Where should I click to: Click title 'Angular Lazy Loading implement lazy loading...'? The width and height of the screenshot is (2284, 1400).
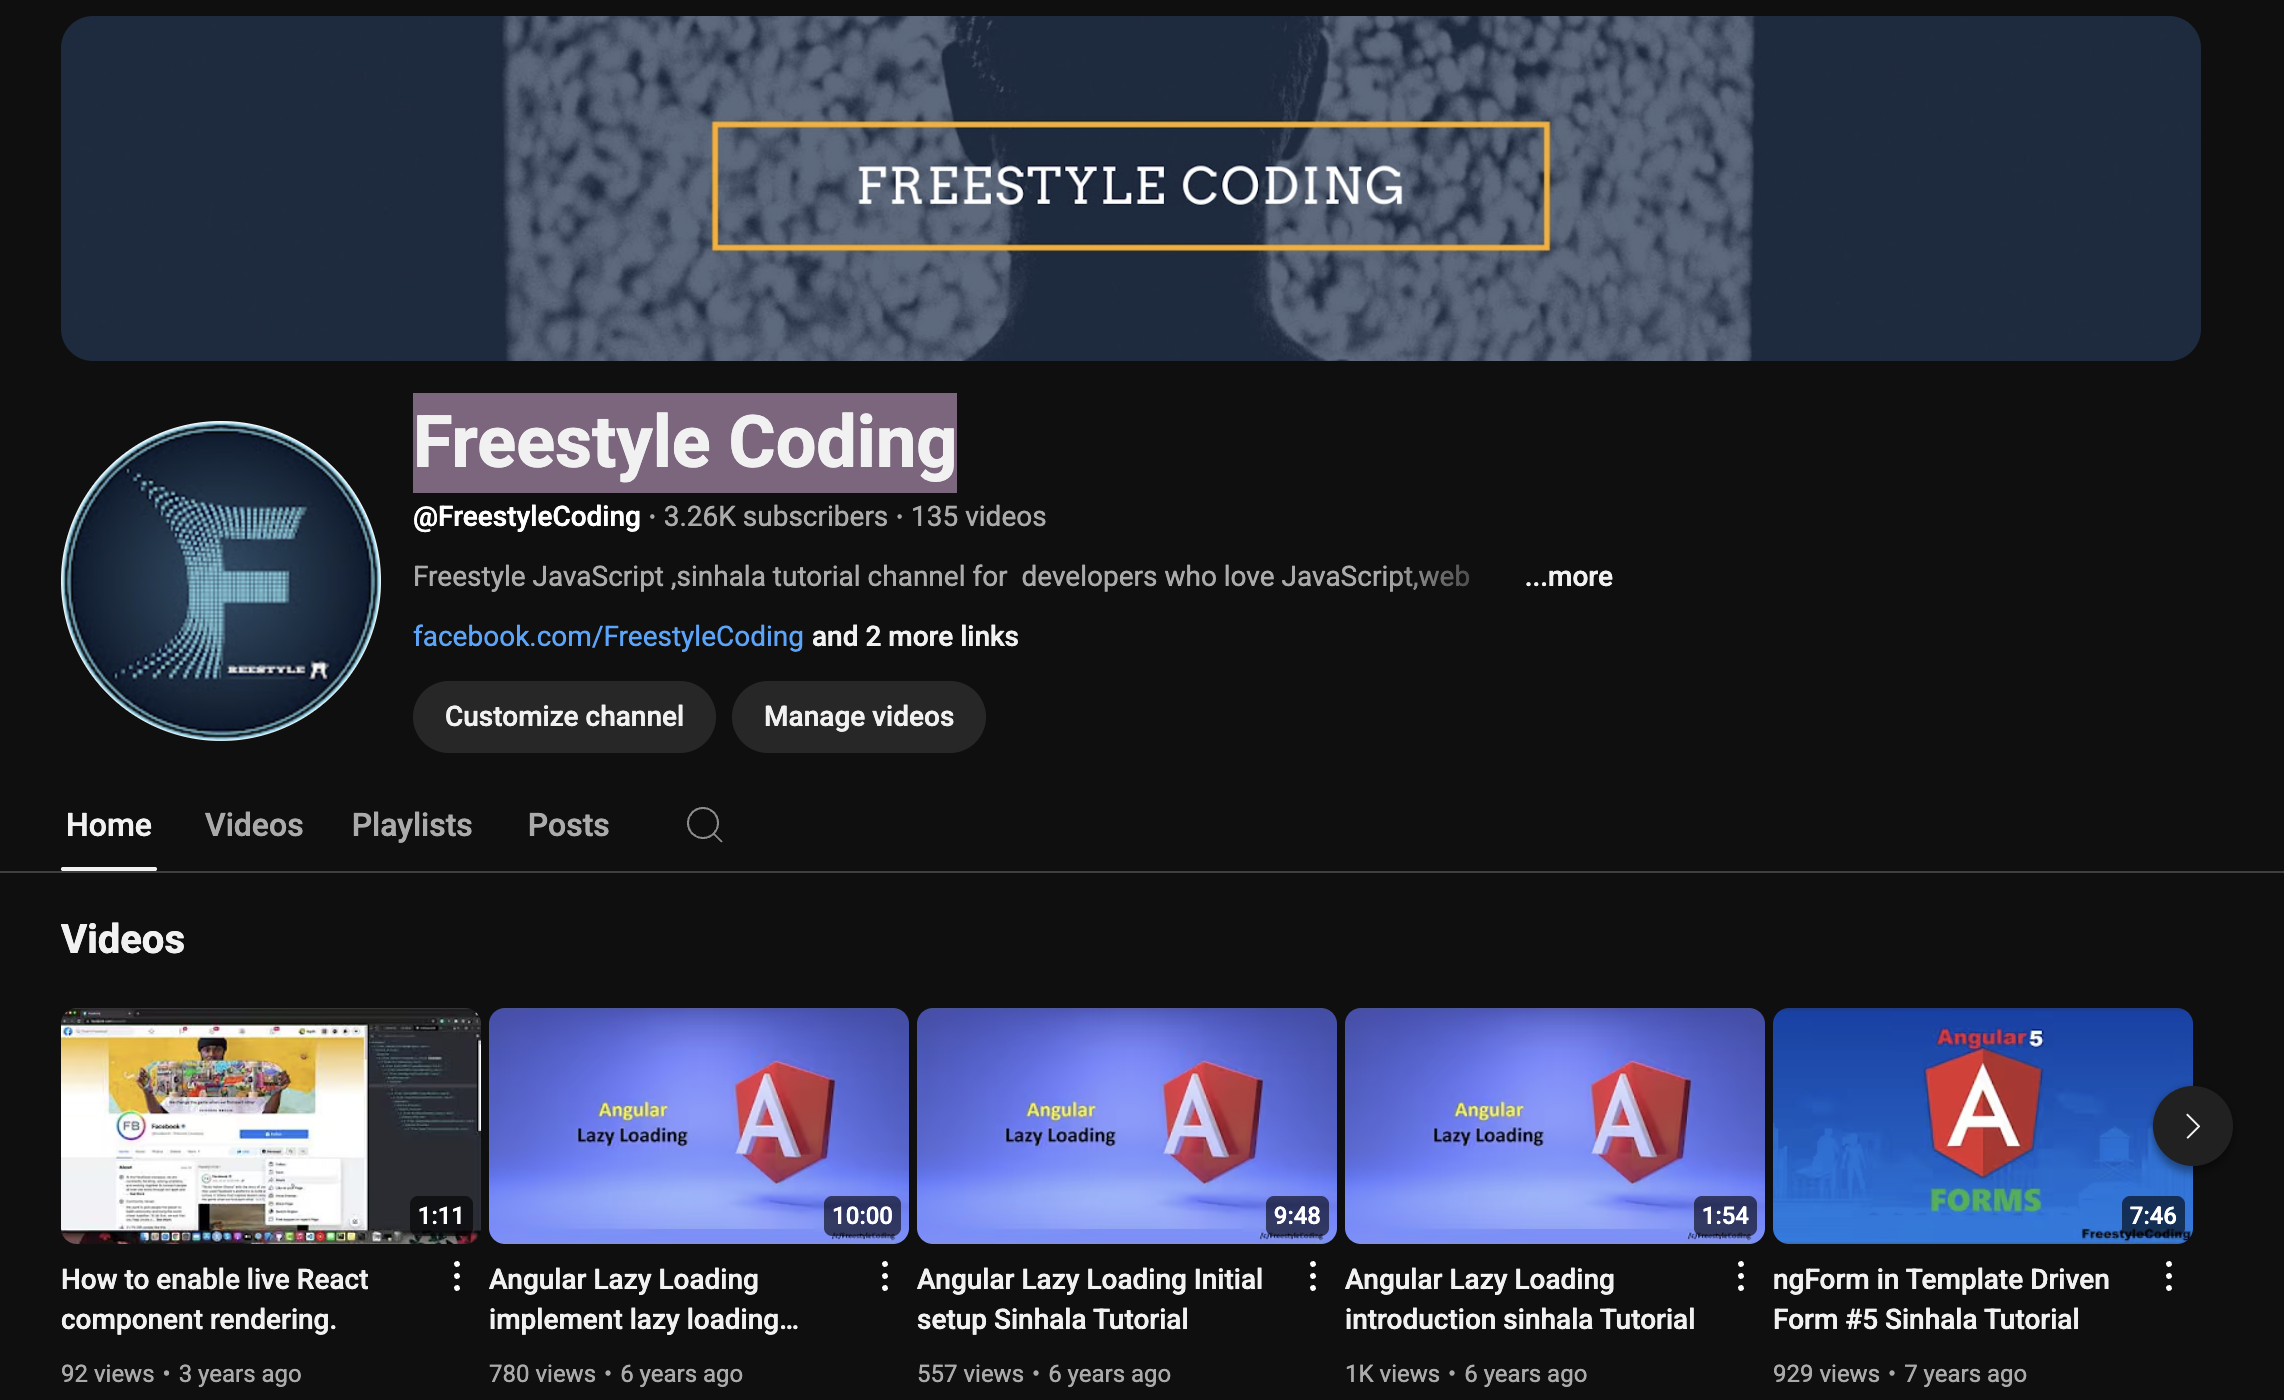click(644, 1299)
